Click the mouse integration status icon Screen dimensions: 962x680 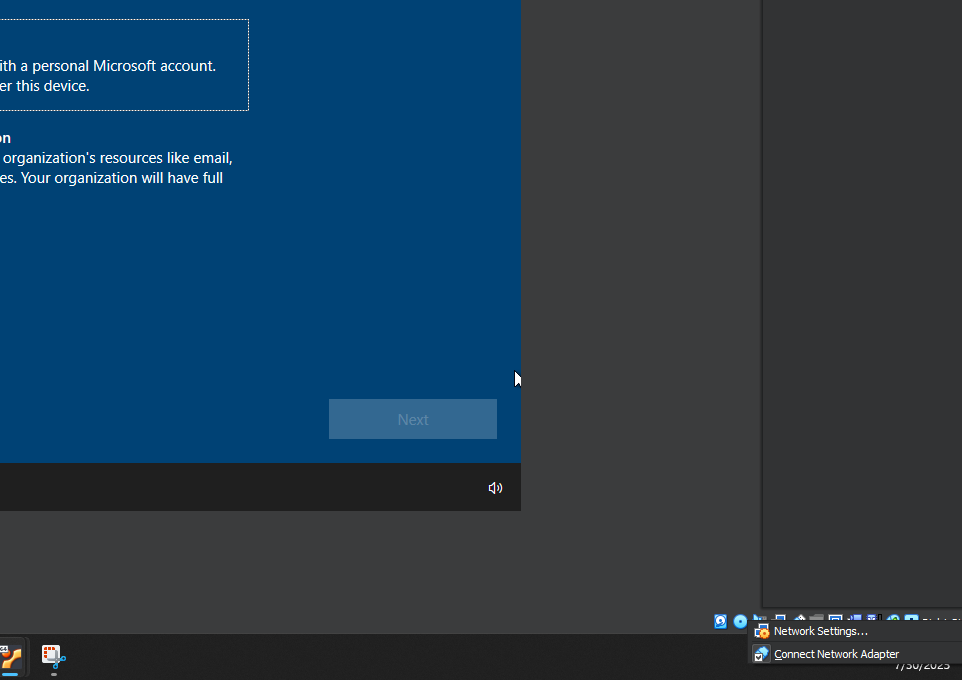click(x=893, y=620)
